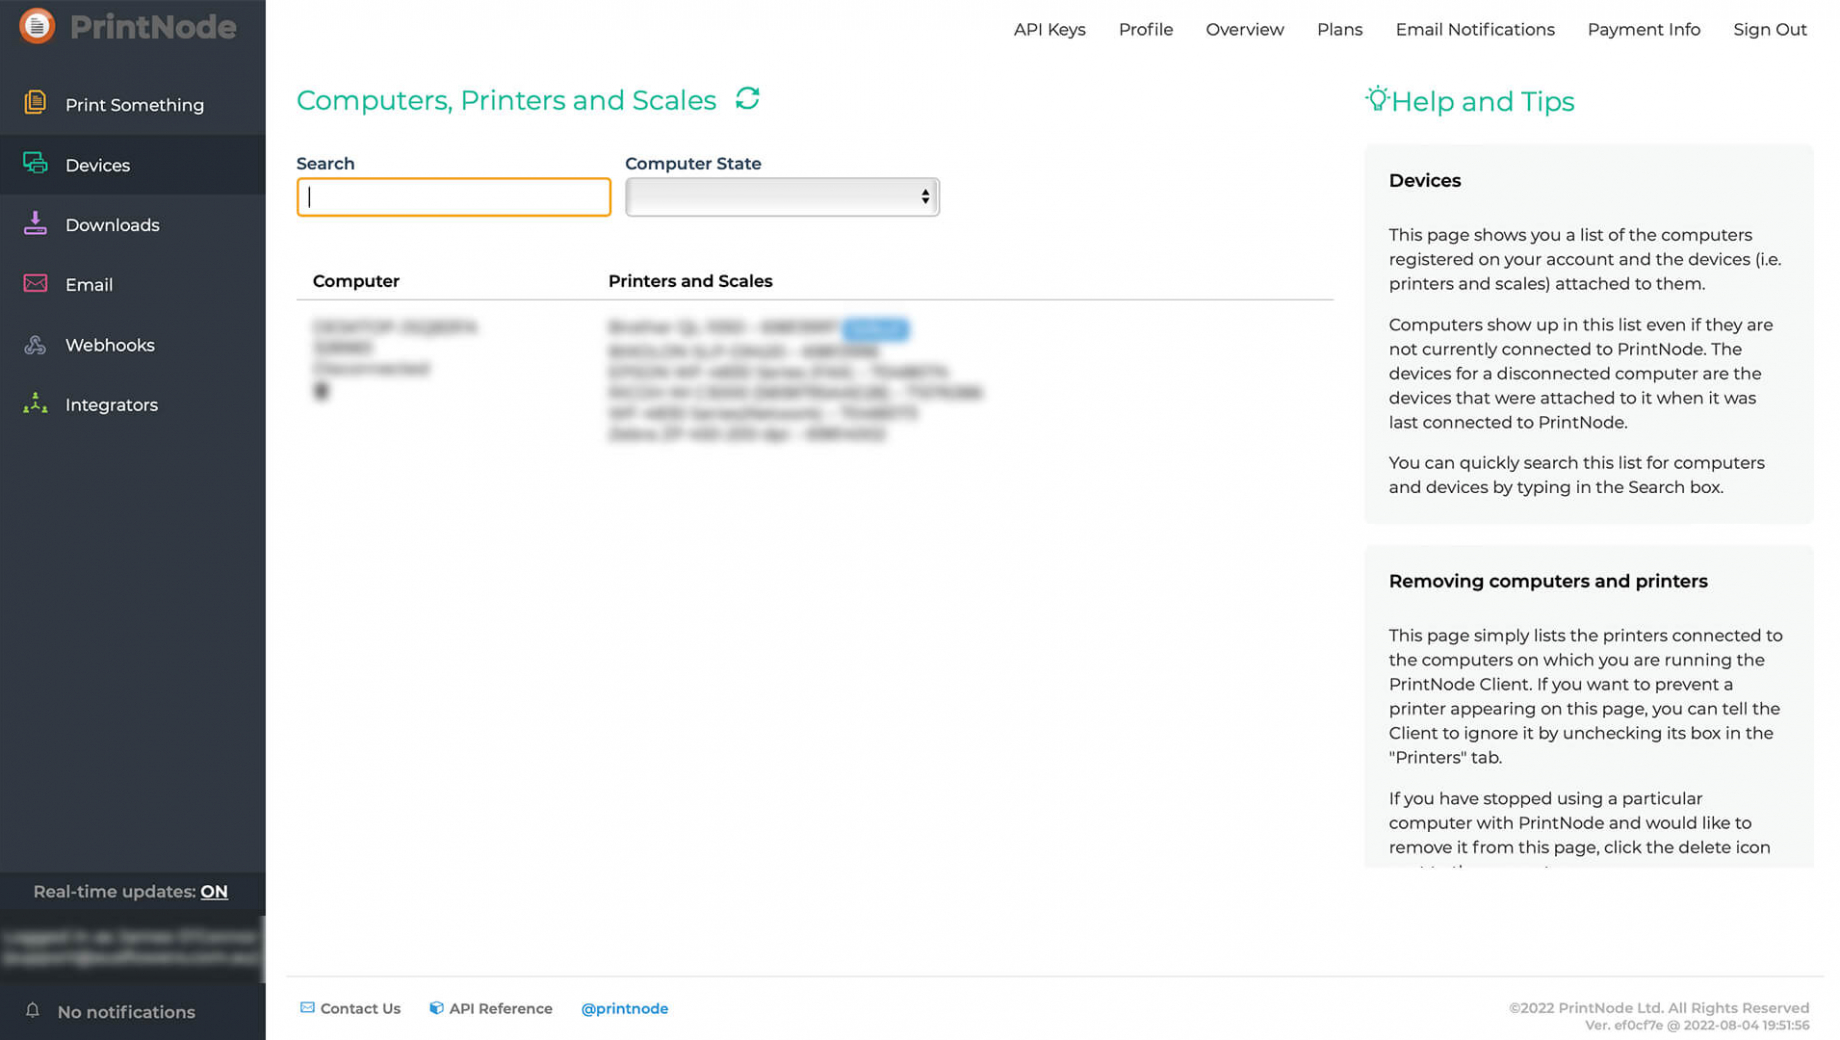This screenshot has height=1040, width=1840.
Task: Select Plans in the top navigation
Action: coord(1339,29)
